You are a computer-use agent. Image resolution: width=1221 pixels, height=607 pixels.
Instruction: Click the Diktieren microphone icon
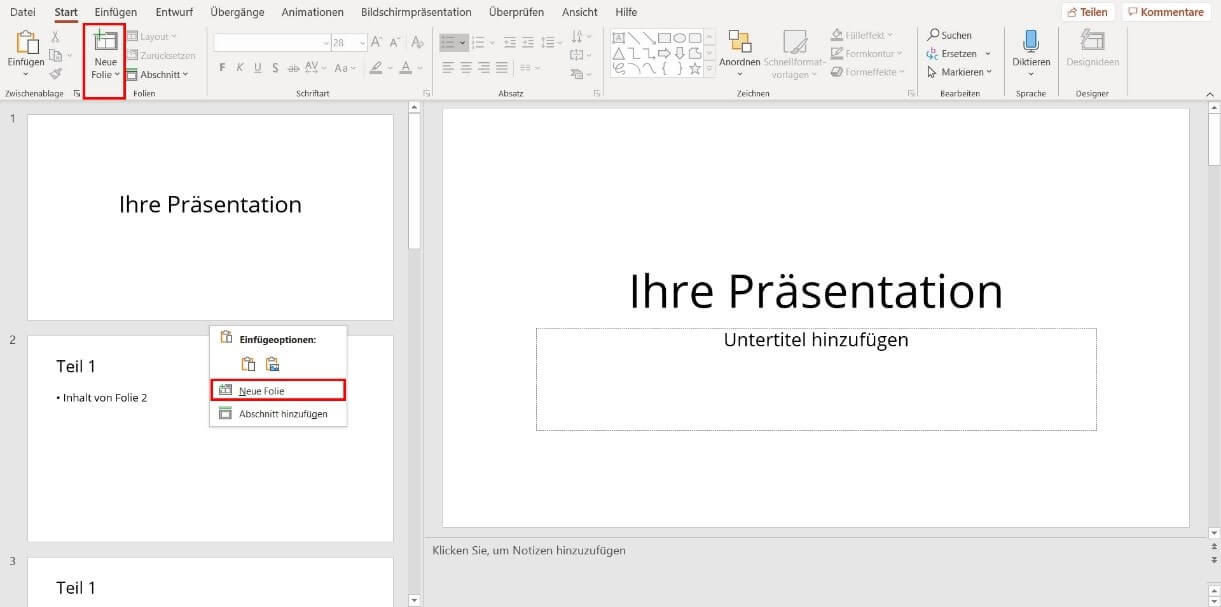(1031, 41)
